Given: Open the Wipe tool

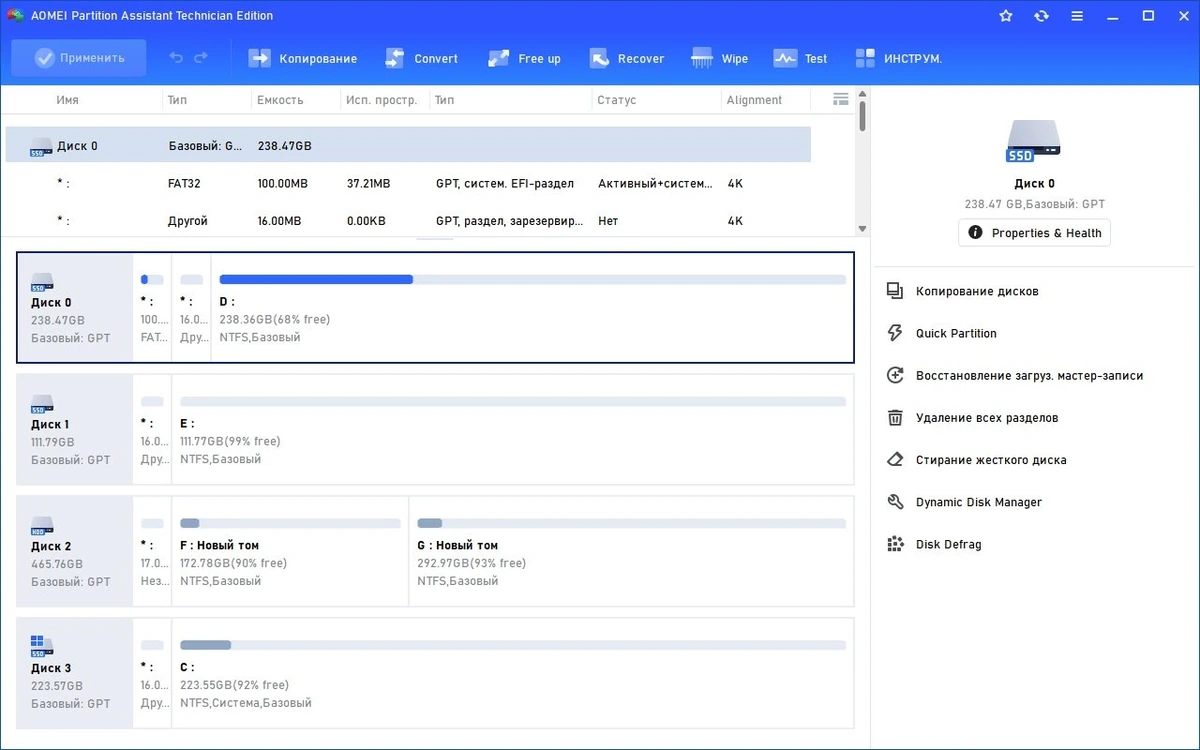Looking at the screenshot, I should pos(719,59).
